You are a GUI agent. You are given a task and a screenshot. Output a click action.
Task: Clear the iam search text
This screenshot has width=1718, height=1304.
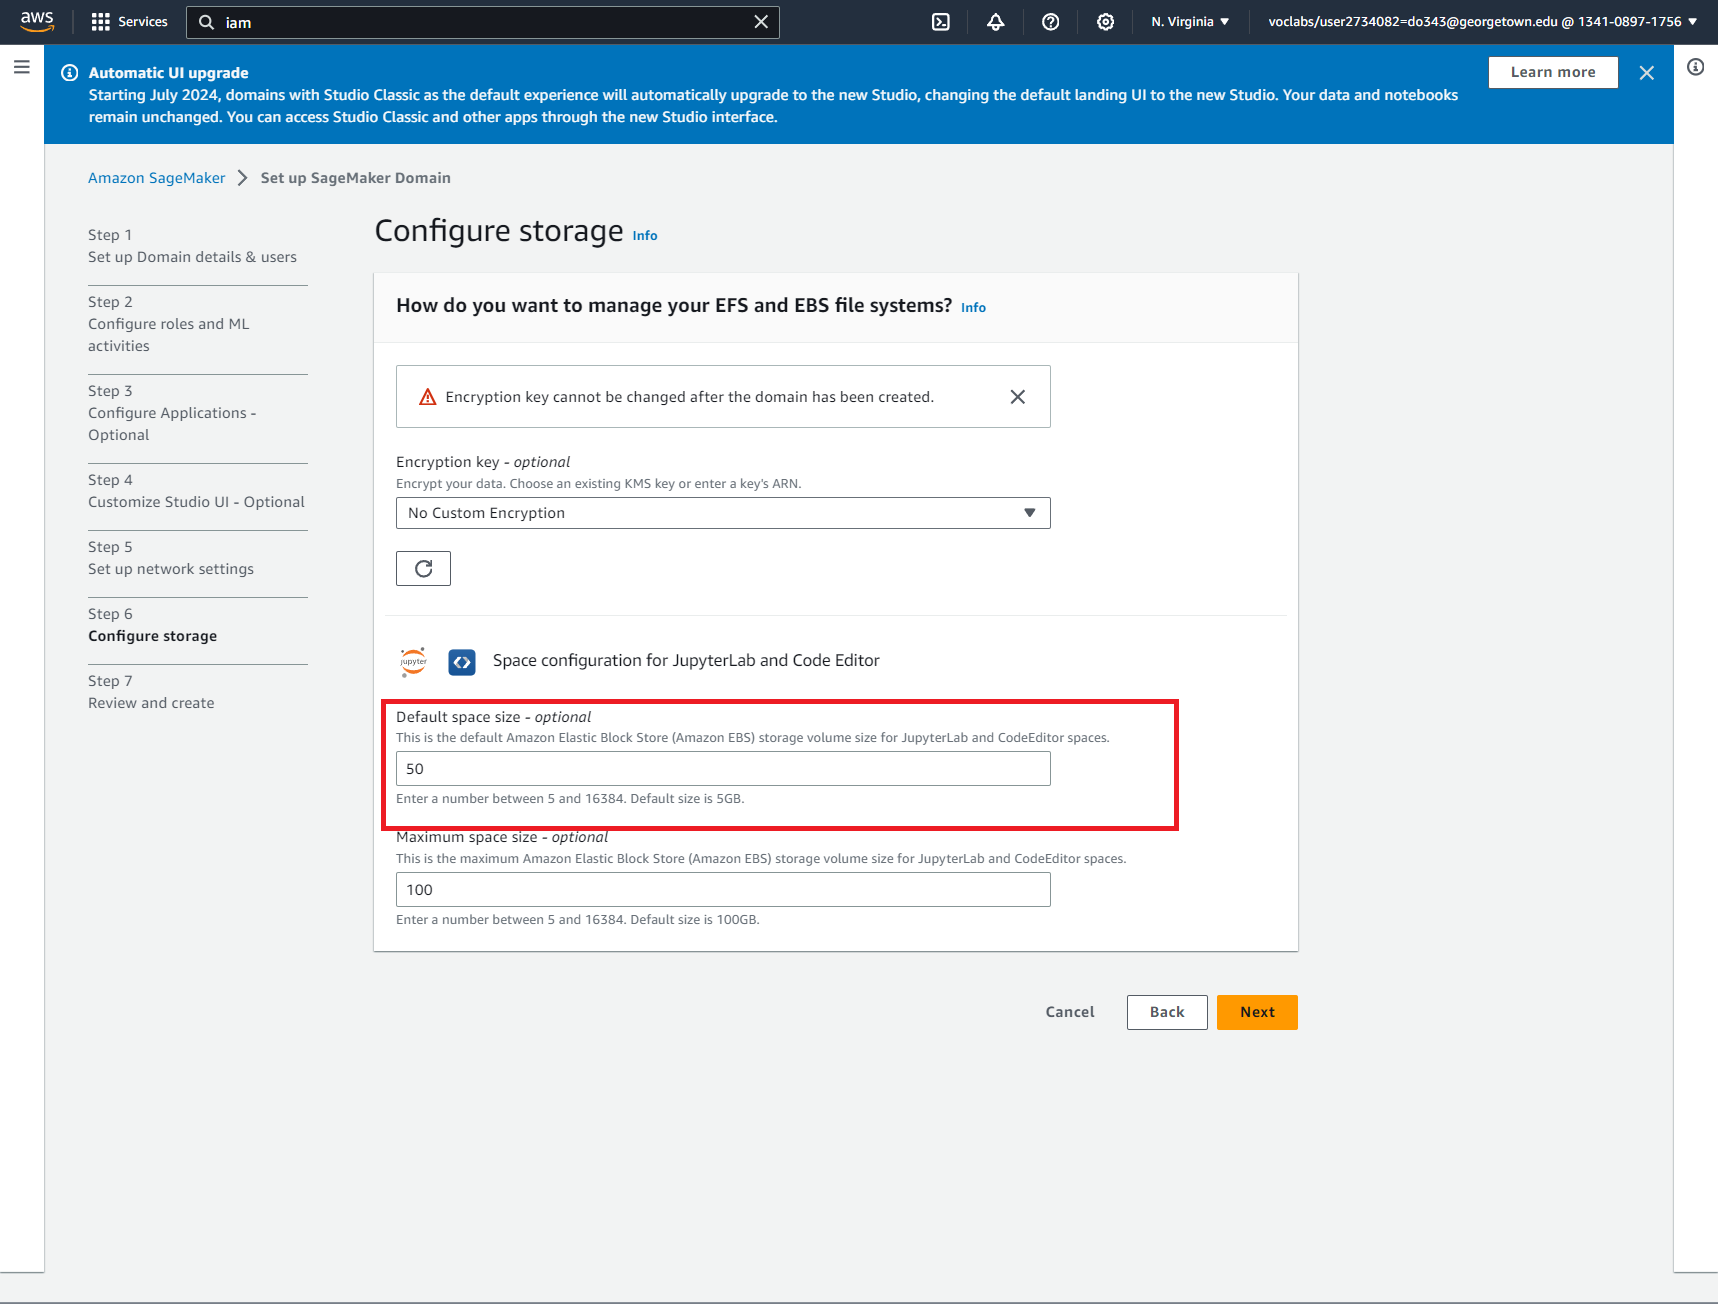[x=761, y=22]
